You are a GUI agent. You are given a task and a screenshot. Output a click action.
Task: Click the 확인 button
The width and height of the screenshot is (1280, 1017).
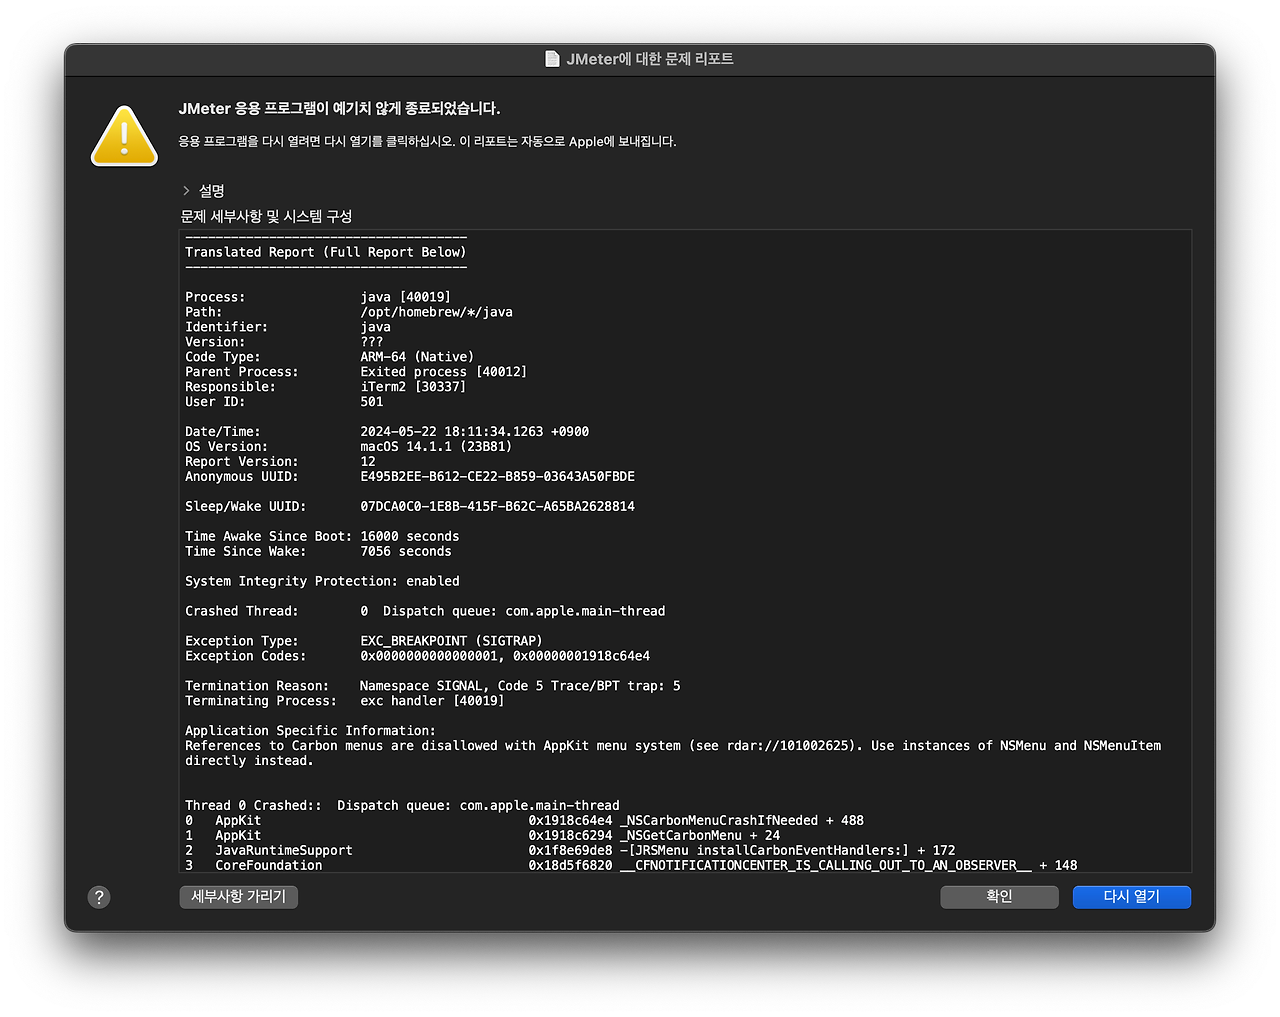999,897
